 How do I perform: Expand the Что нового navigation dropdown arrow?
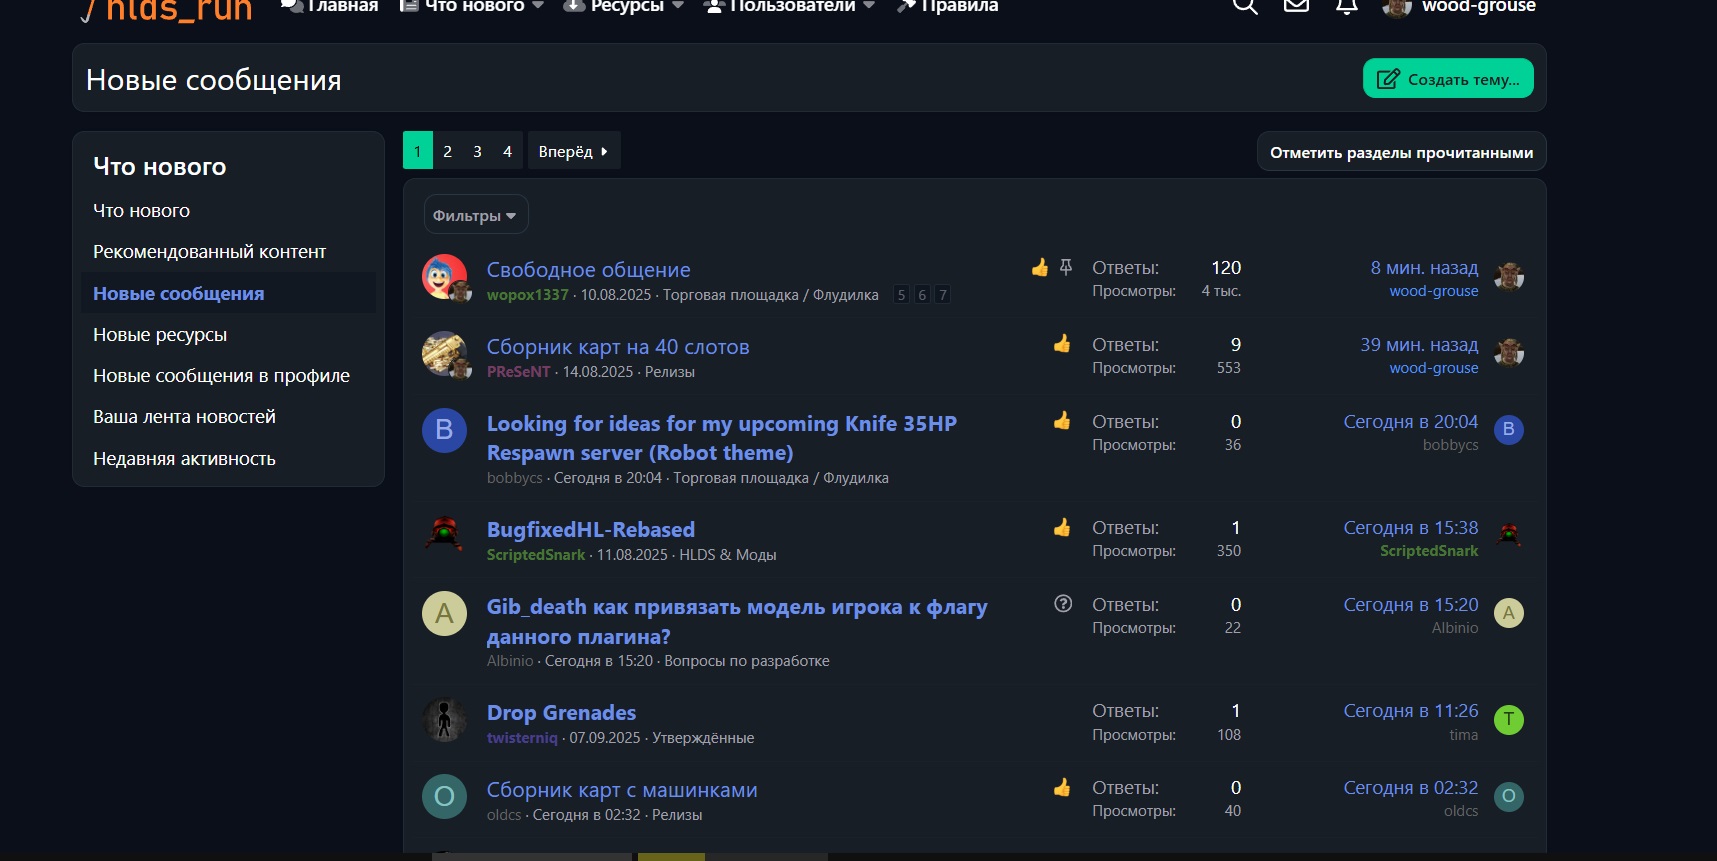pos(539,6)
